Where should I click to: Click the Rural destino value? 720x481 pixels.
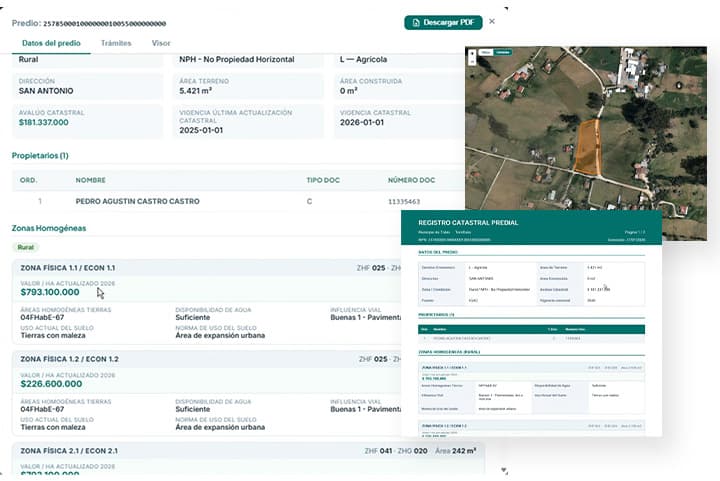pos(28,59)
